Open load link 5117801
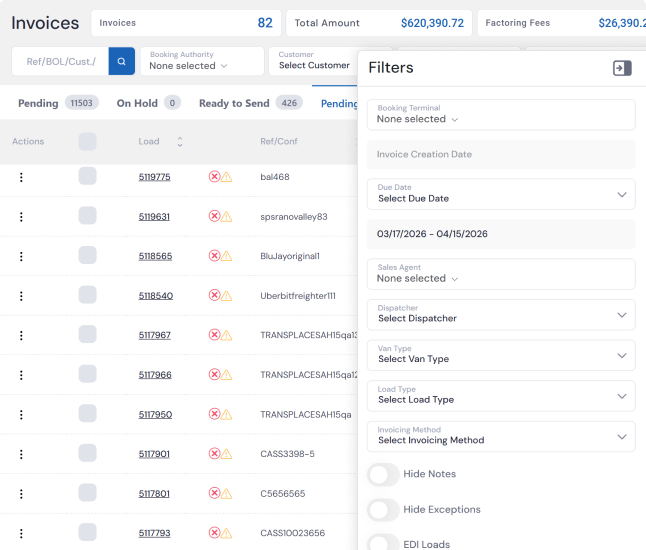Viewport: 646px width, 550px height. point(154,494)
